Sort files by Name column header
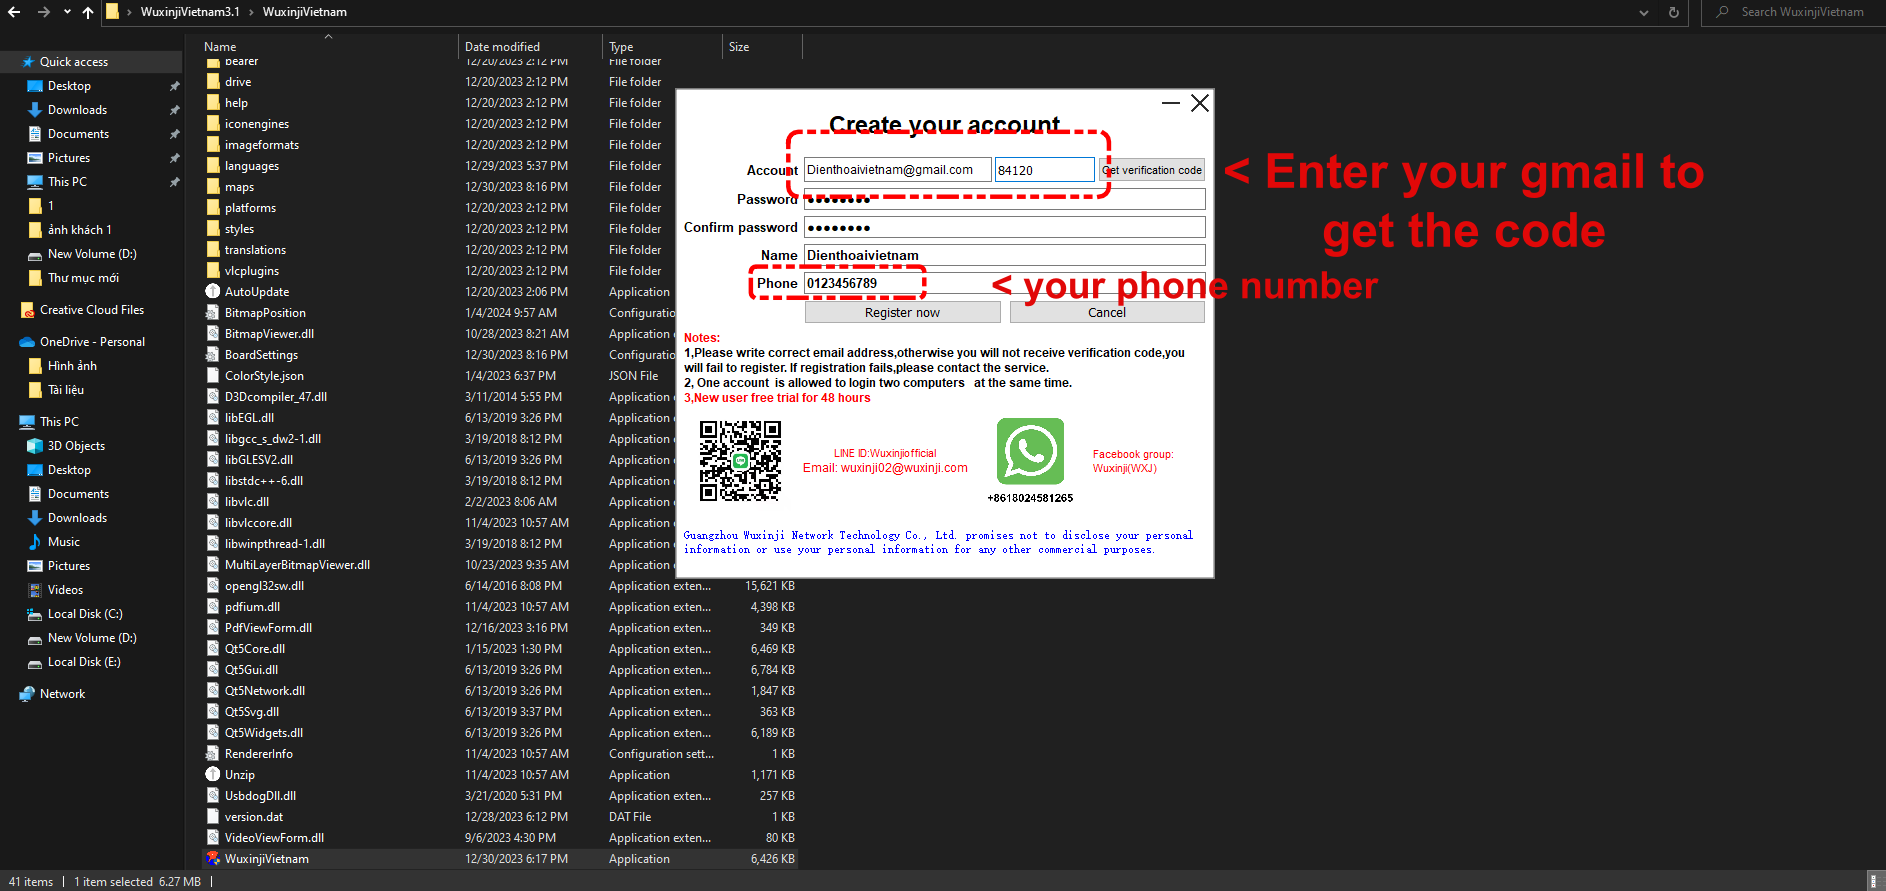The height and width of the screenshot is (891, 1886). click(220, 47)
